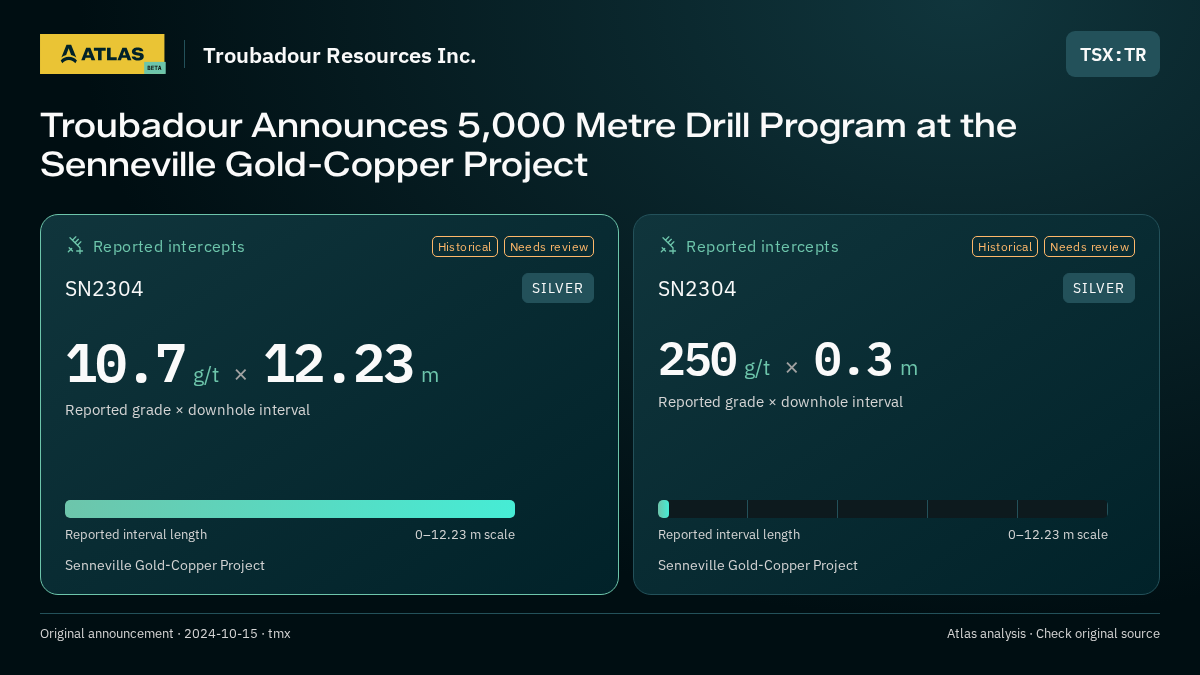Click the Atlas beta logo
This screenshot has height=675, width=1200.
(x=102, y=54)
